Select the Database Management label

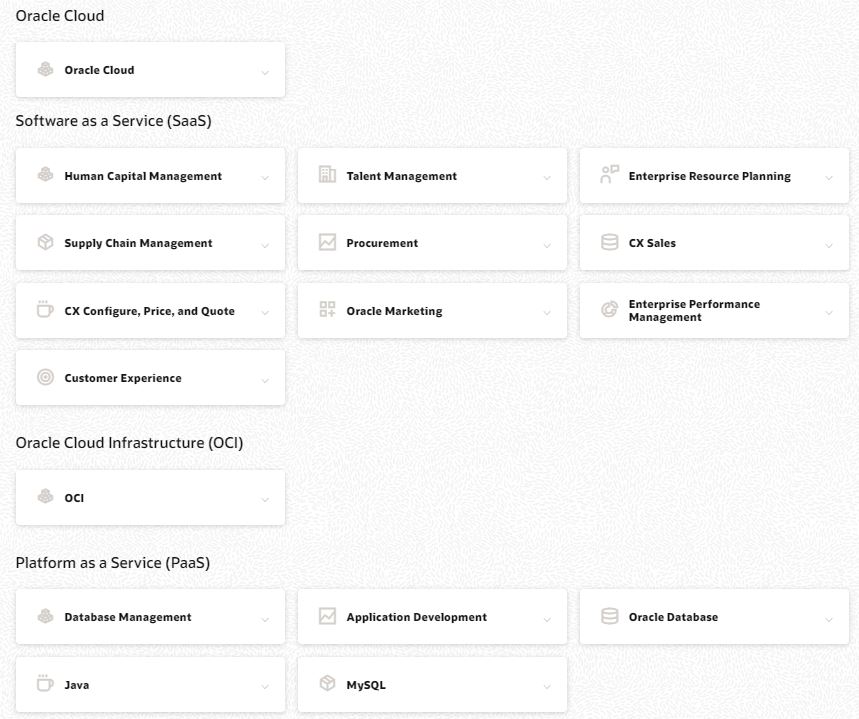pos(128,617)
